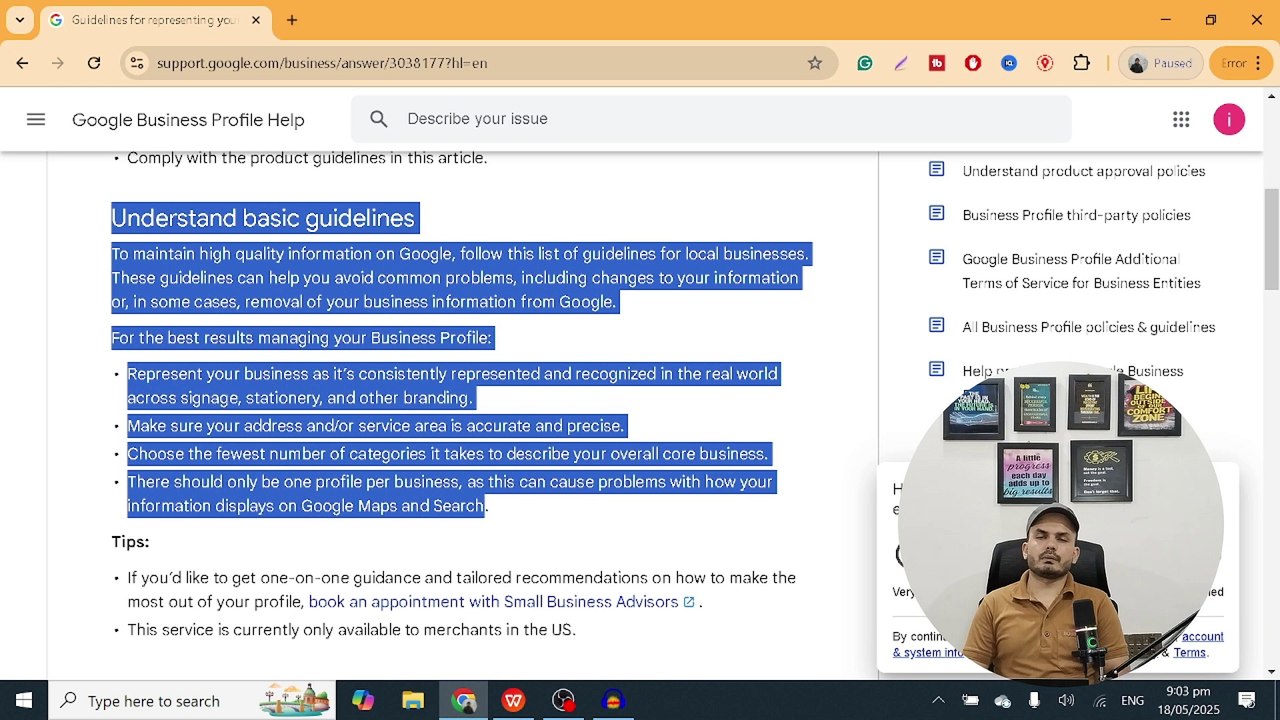The image size is (1280, 720).
Task: Click the bullet about service availability in the US
Action: tap(351, 630)
